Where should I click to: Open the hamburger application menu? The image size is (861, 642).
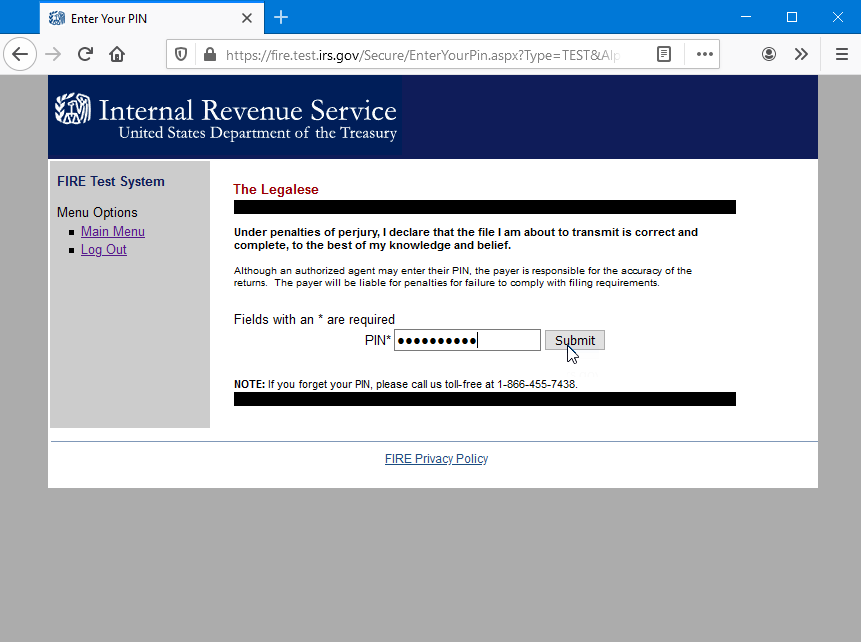841,54
